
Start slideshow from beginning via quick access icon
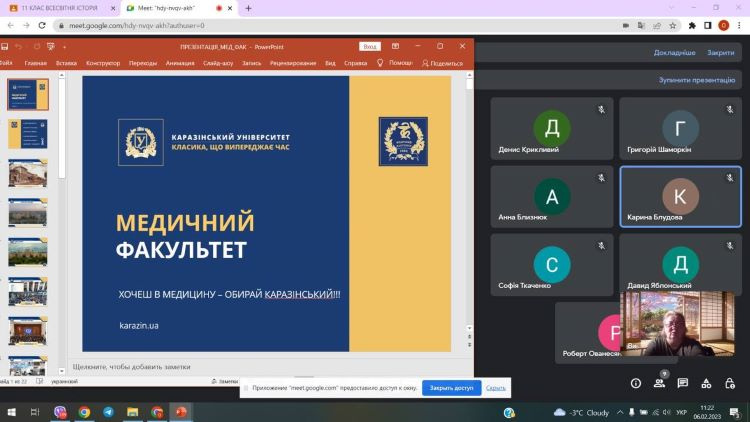[51, 47]
